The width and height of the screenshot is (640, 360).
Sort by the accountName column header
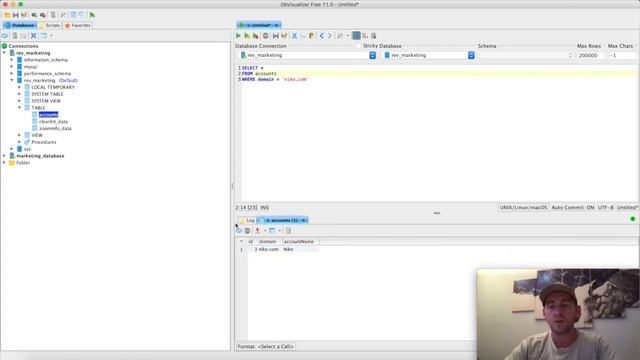(300, 242)
